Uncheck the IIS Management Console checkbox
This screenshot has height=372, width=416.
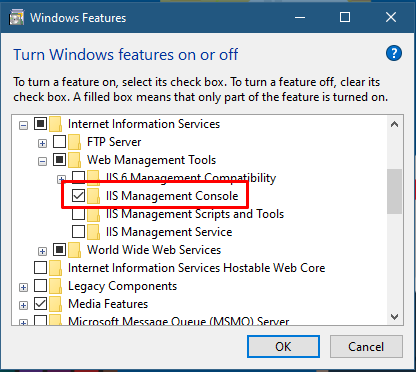[x=78, y=196]
